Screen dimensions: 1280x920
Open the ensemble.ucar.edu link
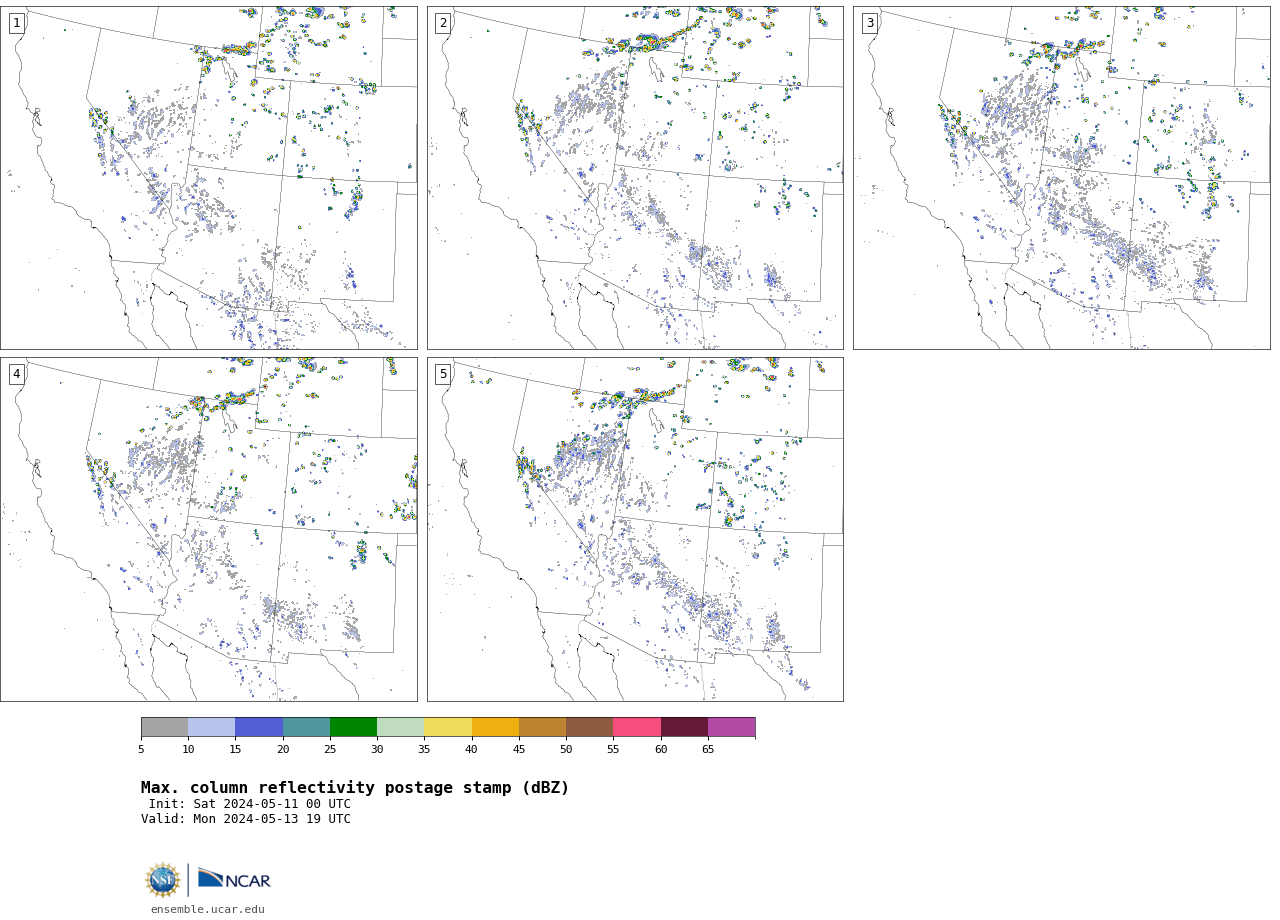[x=208, y=910]
